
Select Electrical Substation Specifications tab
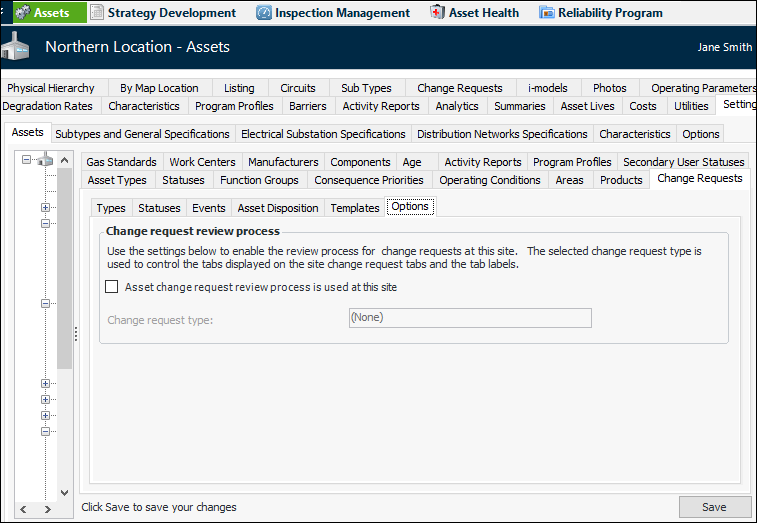pos(323,134)
